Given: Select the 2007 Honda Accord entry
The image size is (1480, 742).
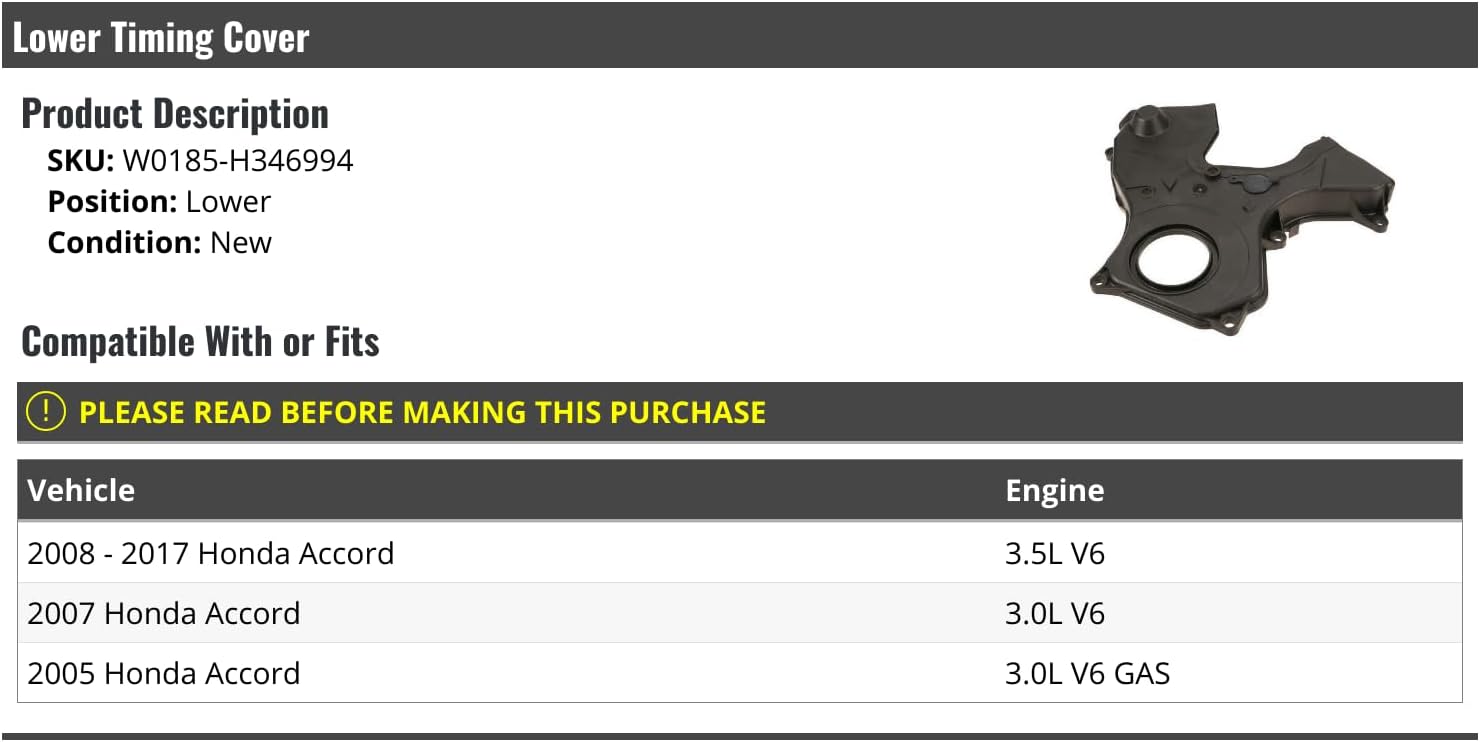Looking at the screenshot, I should tap(164, 613).
